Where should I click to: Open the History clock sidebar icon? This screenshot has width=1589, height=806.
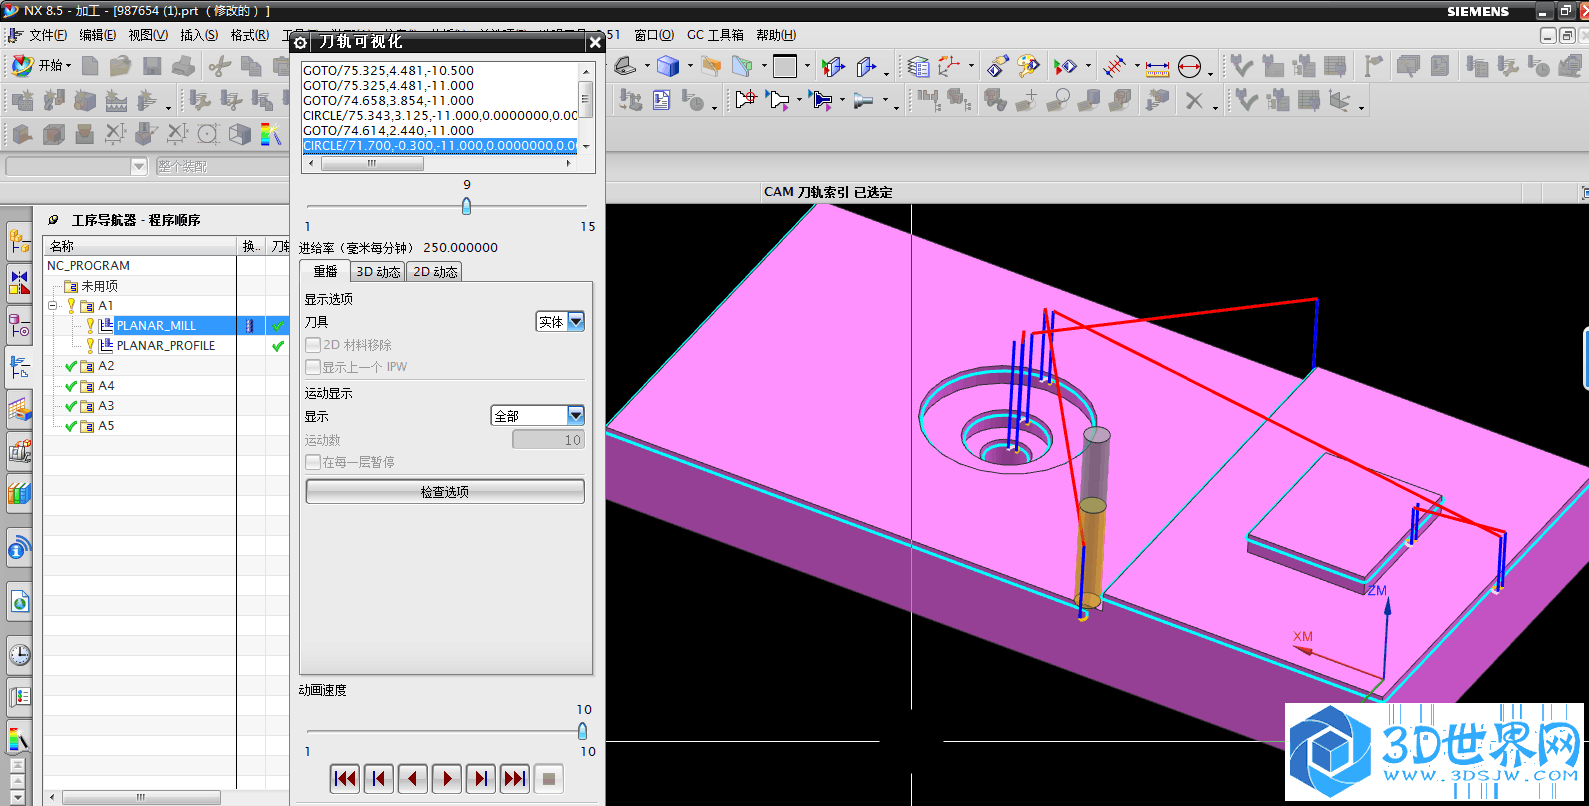click(19, 655)
